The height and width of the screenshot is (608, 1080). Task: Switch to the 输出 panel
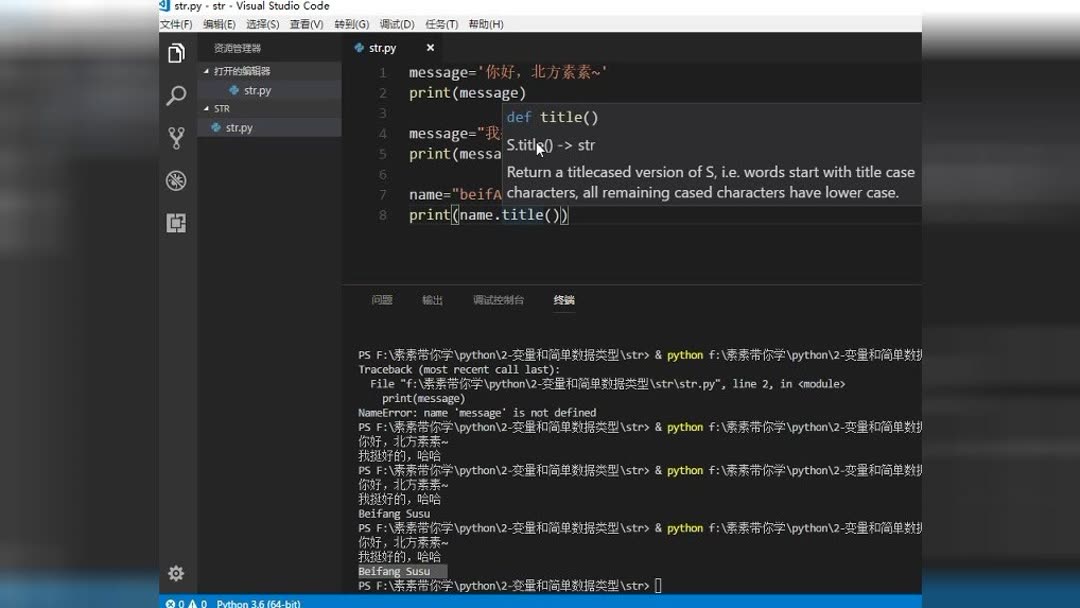click(x=431, y=300)
